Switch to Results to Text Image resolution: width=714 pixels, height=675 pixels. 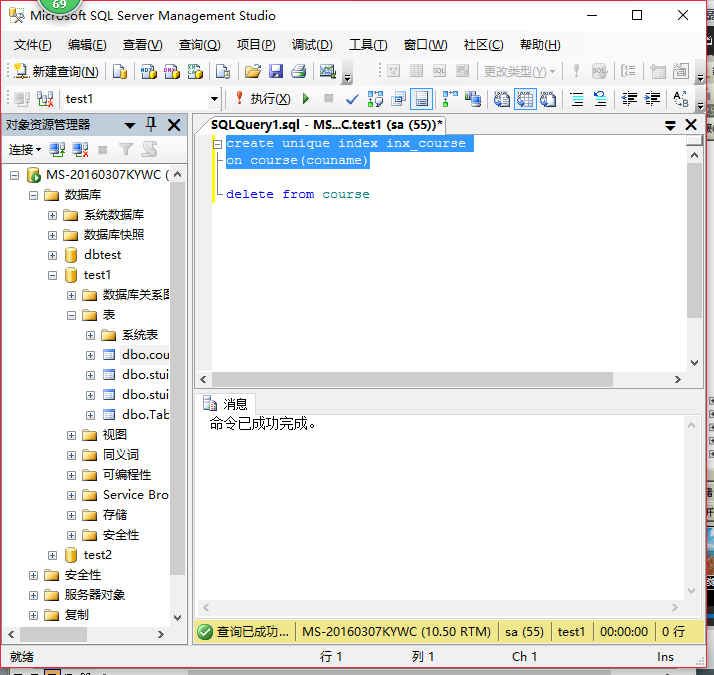click(x=502, y=98)
